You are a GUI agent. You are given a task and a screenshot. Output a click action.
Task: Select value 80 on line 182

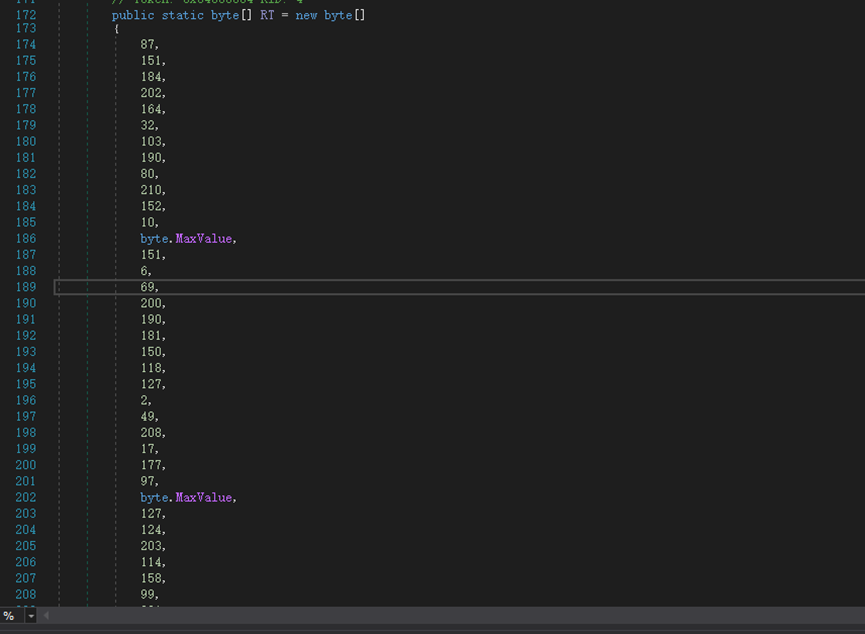tap(147, 174)
